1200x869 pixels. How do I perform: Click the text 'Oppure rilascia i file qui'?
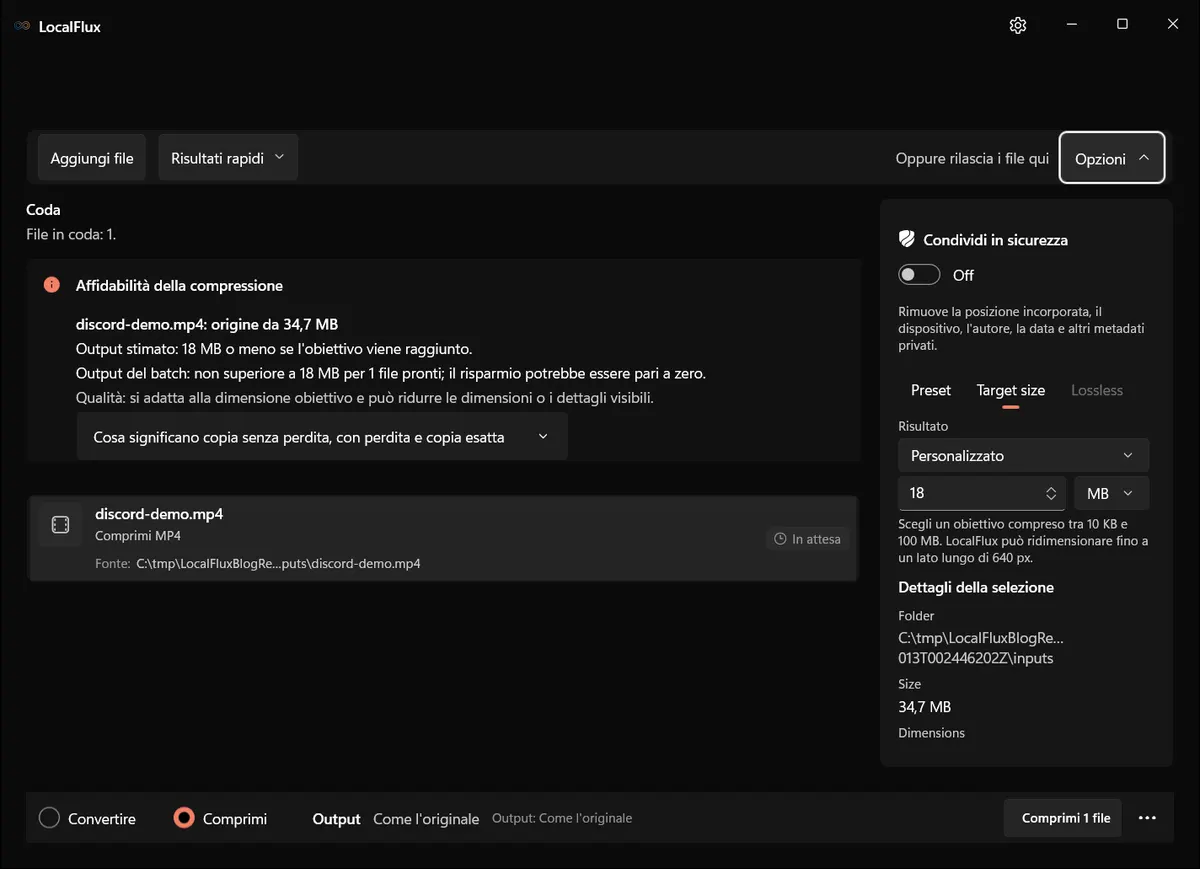[972, 158]
